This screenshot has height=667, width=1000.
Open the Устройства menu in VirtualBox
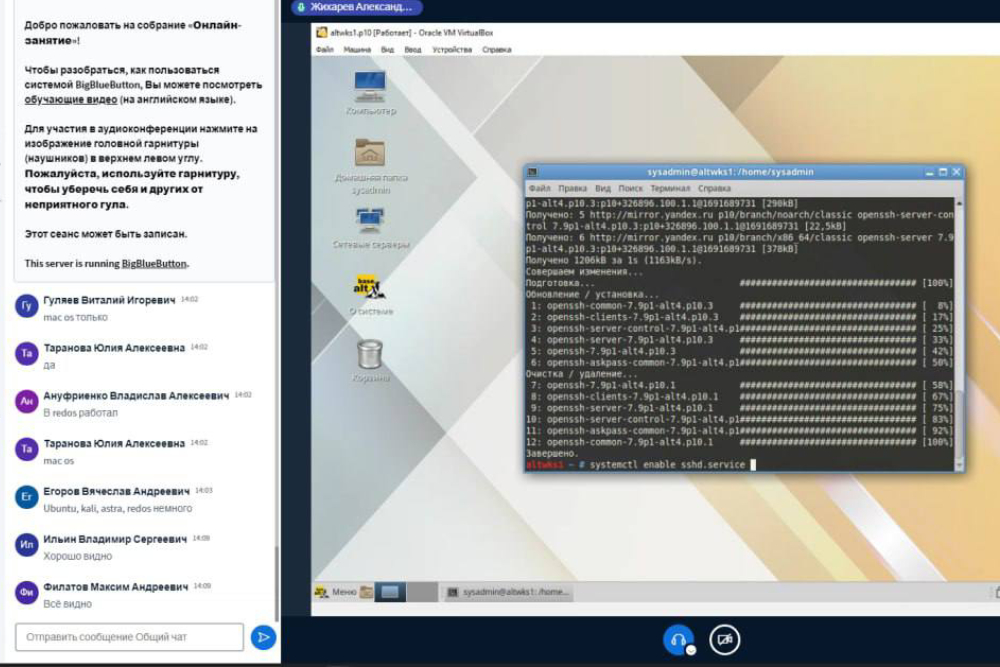452,48
